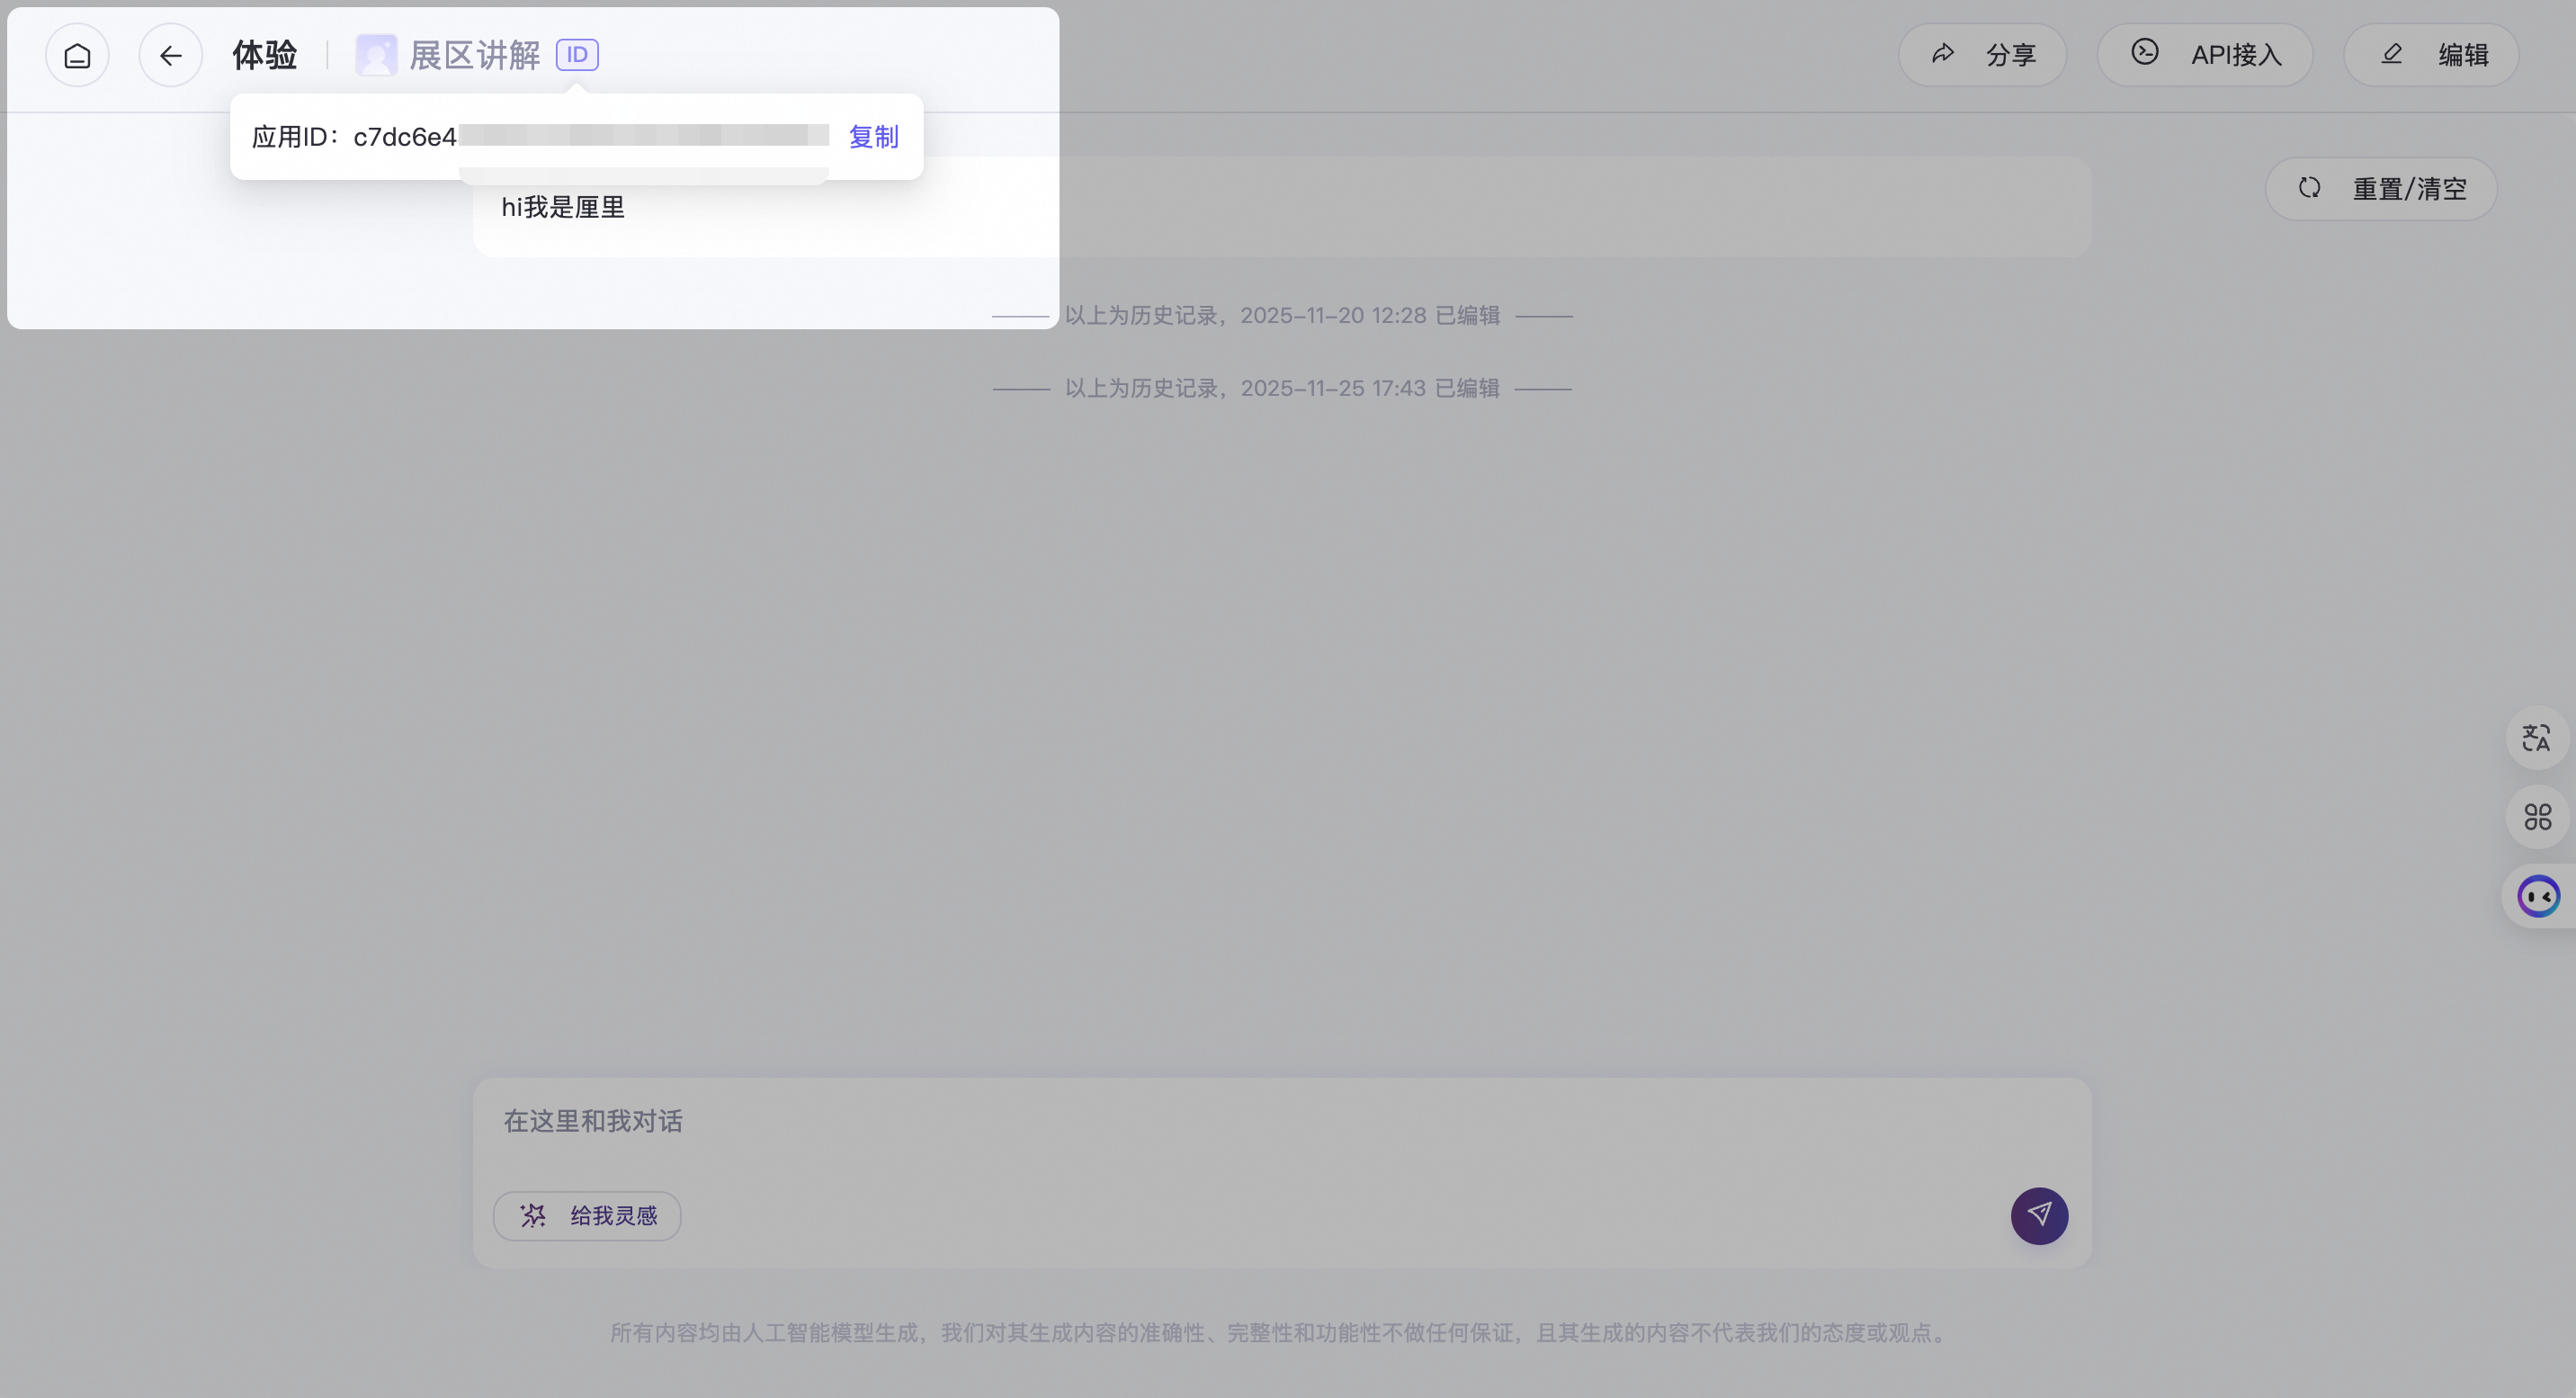Open the robot assistant floating icon
The height and width of the screenshot is (1398, 2576).
tap(2538, 896)
